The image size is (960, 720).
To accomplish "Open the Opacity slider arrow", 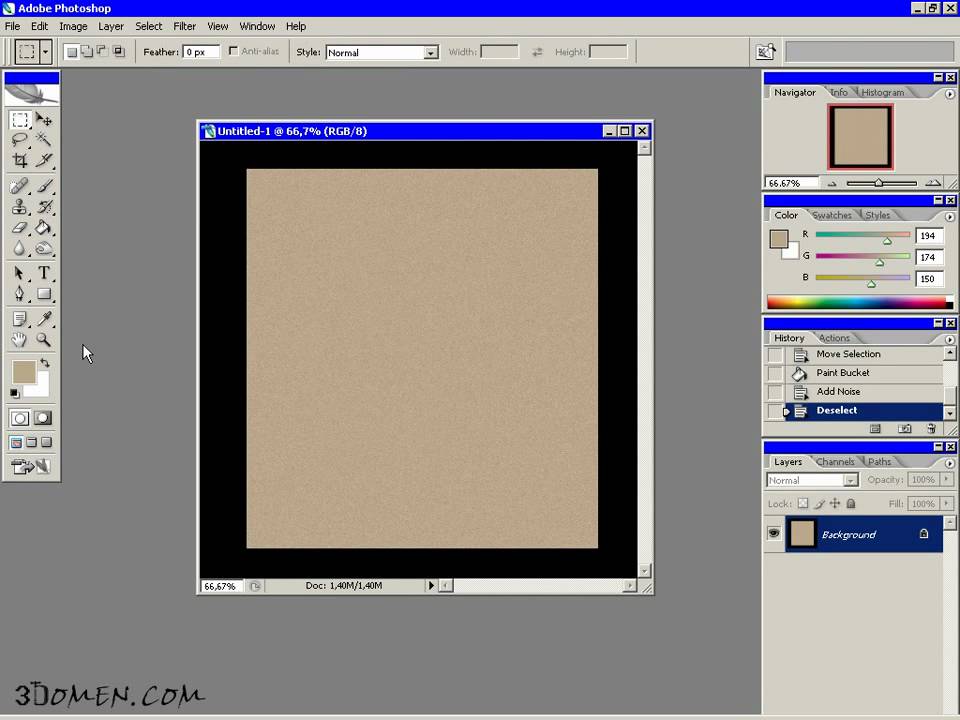I will point(947,479).
